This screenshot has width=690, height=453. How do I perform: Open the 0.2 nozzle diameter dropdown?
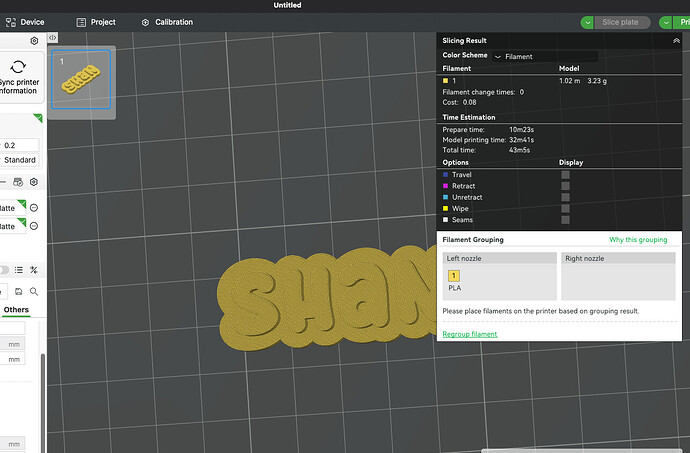[x=19, y=145]
